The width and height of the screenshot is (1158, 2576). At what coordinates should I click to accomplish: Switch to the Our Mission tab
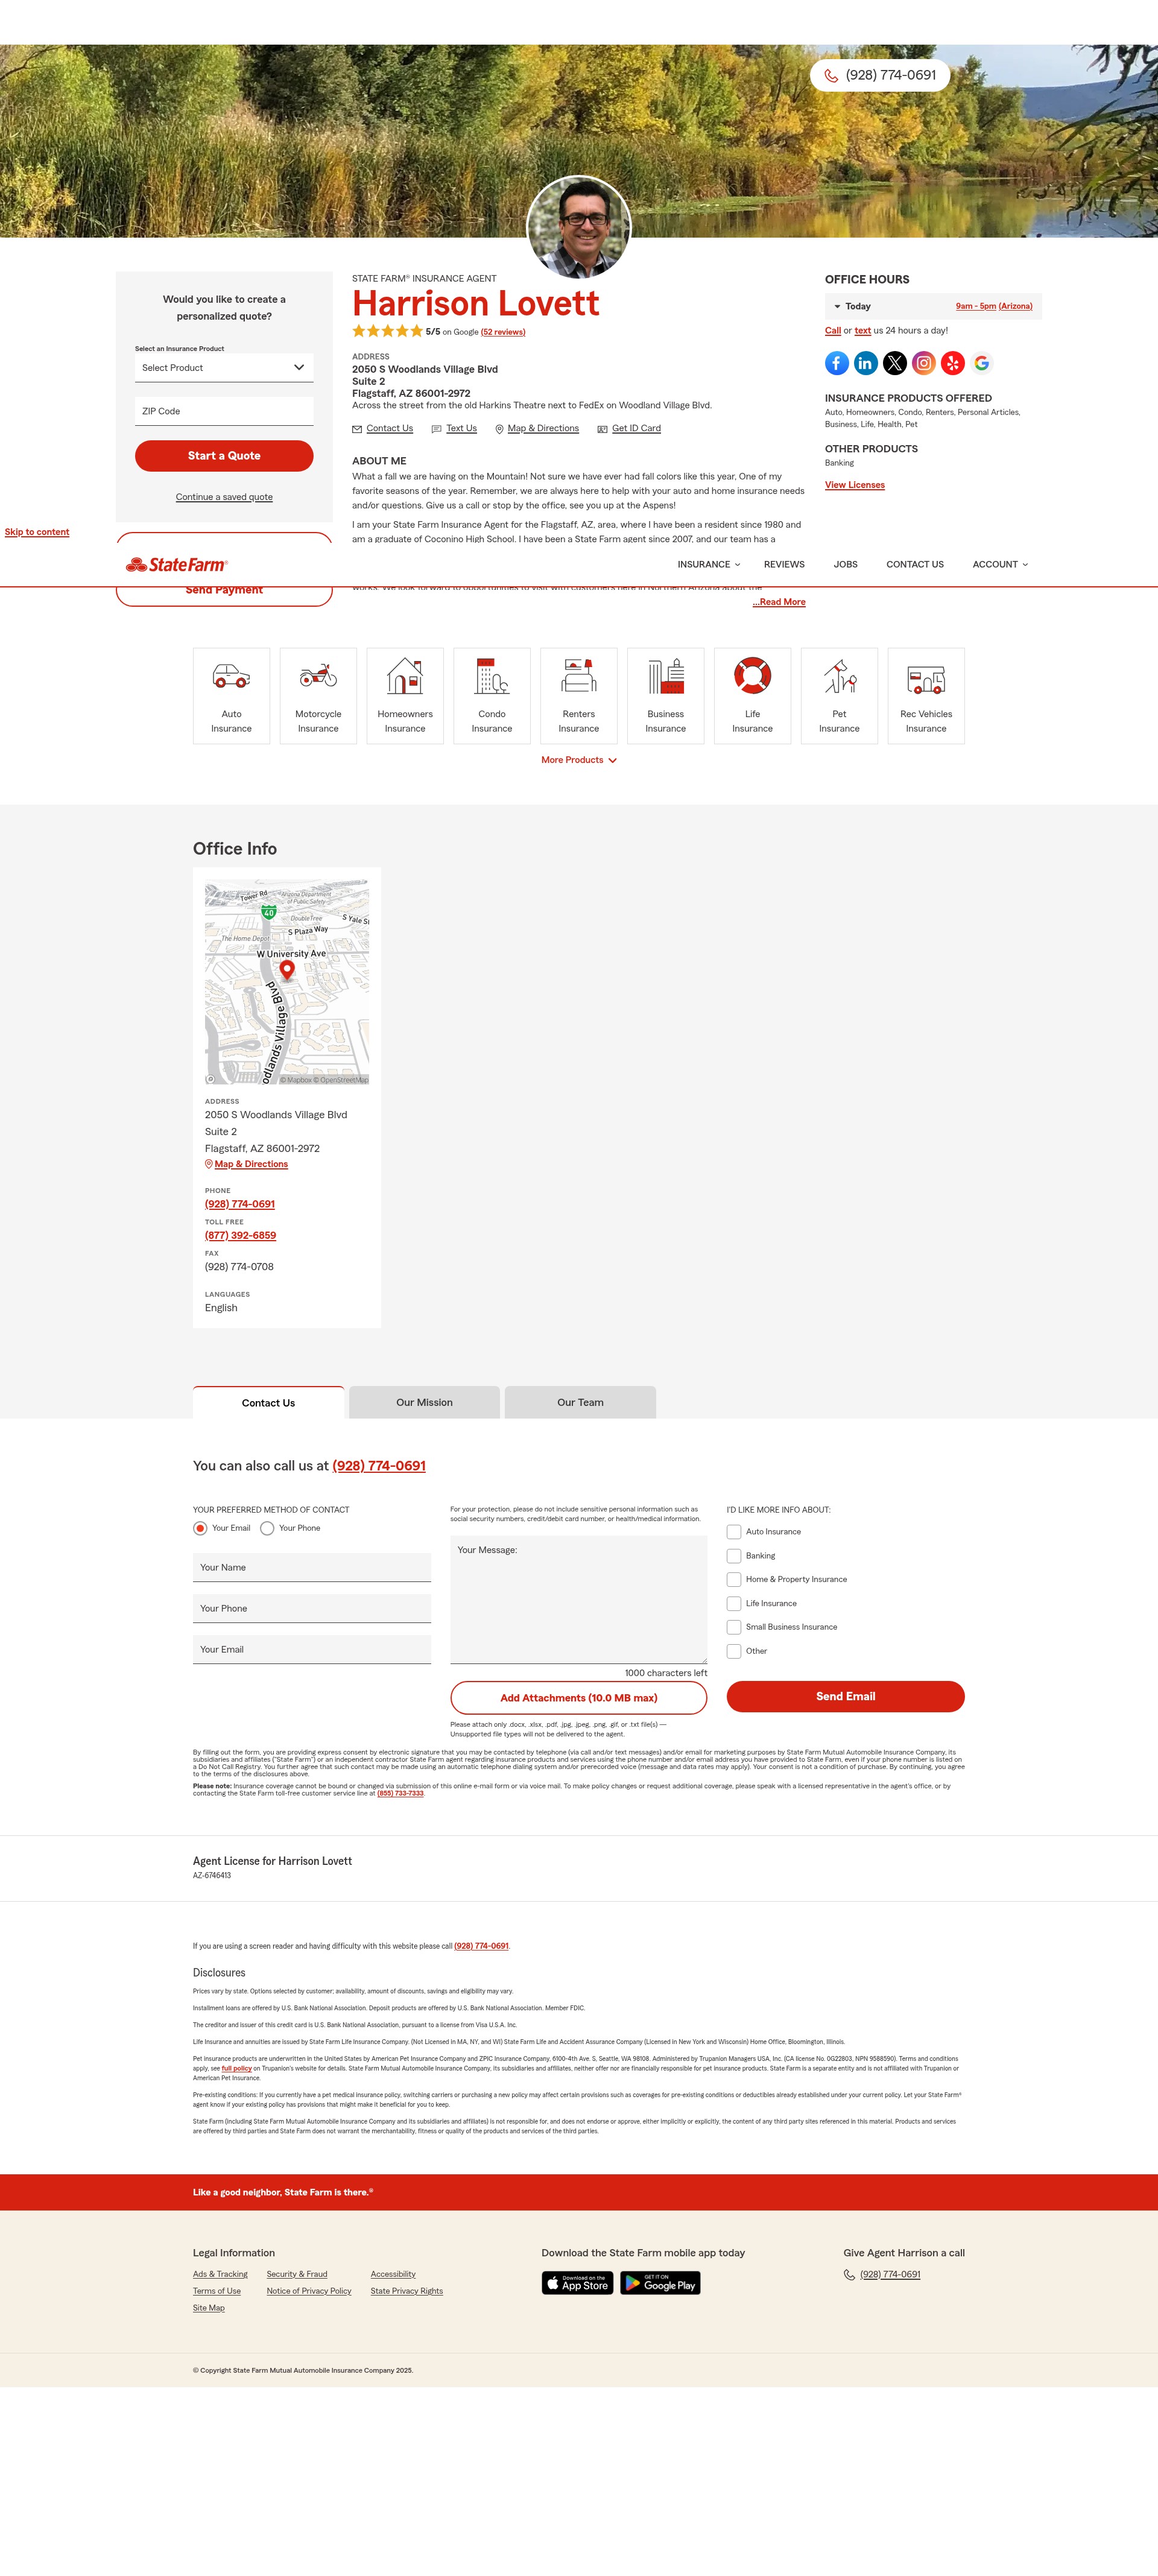click(424, 1403)
